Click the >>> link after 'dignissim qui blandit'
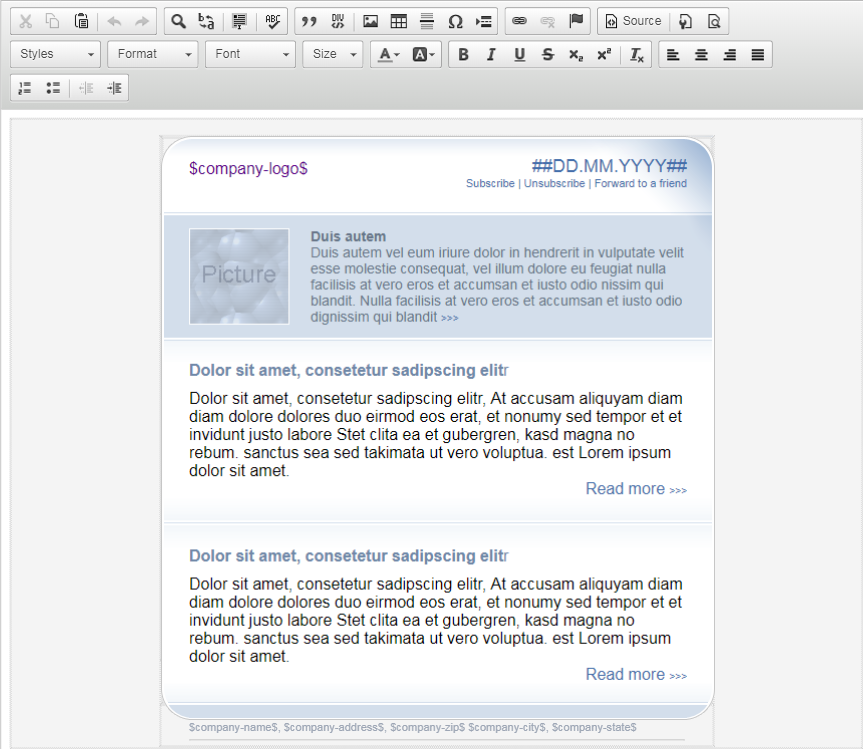Viewport: 863px width, 749px height. click(x=450, y=318)
